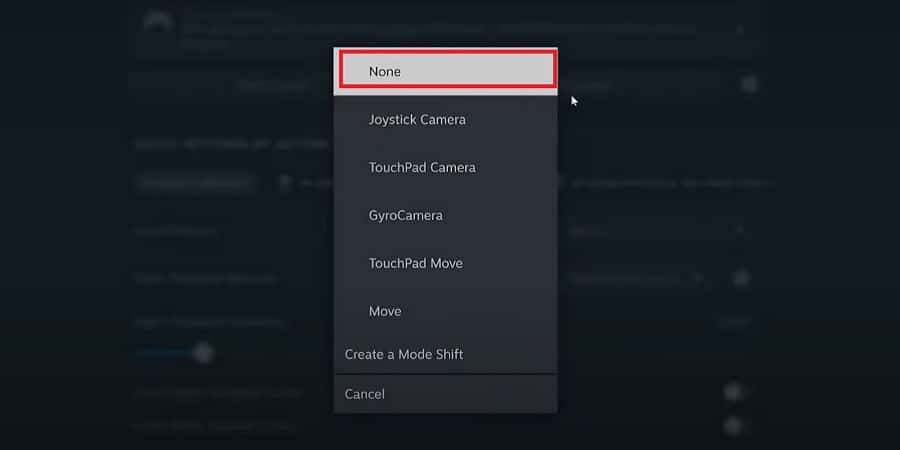Expand the first blurred settings row dropdown arrow

point(740,230)
